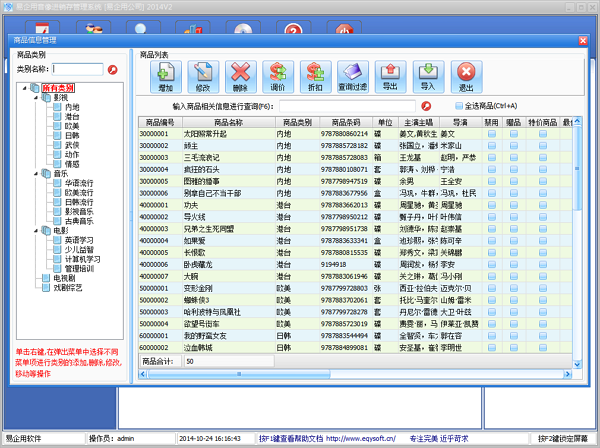Image resolution: width=600 pixels, height=448 pixels.
Task: Click the table scroll-left arrow button
Action: (x=143, y=374)
